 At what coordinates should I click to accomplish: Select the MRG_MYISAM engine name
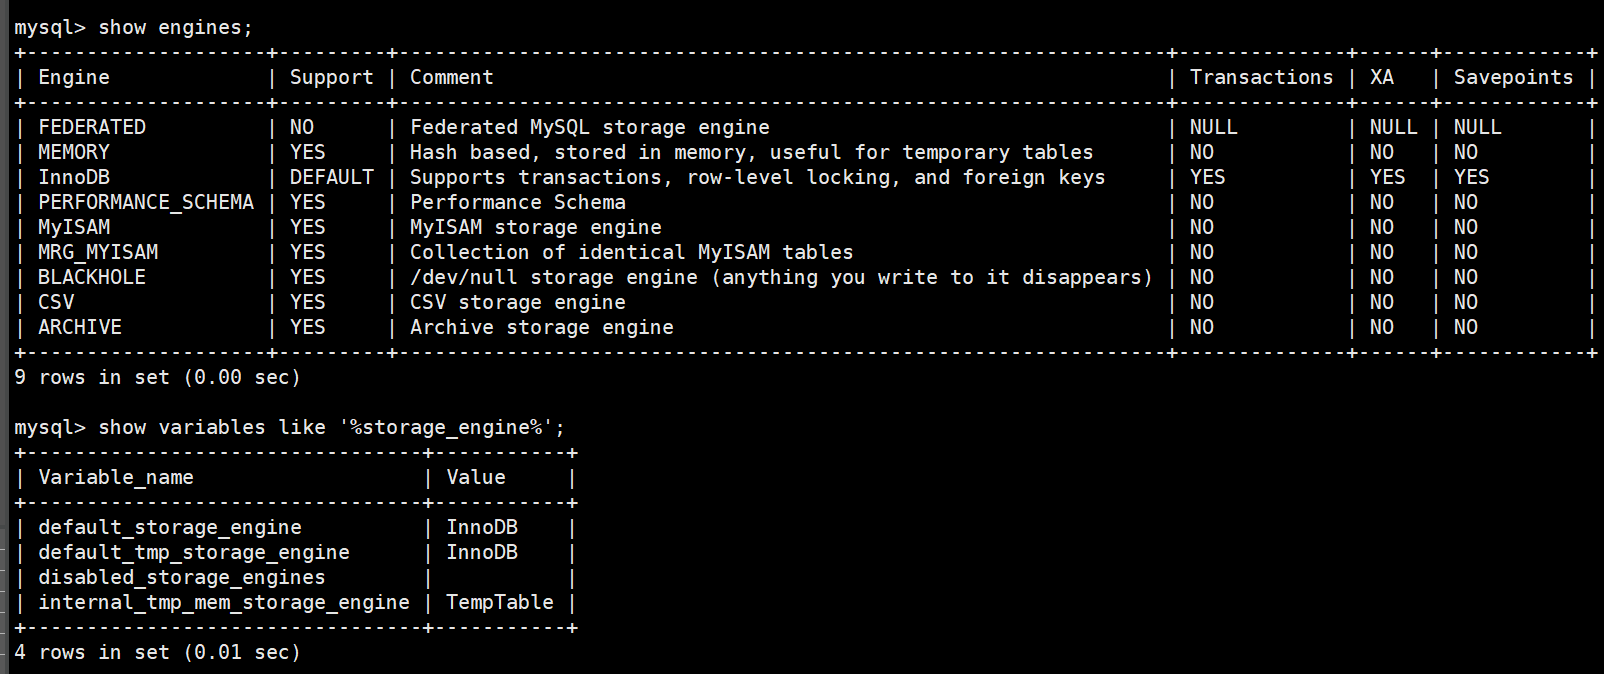(x=98, y=253)
